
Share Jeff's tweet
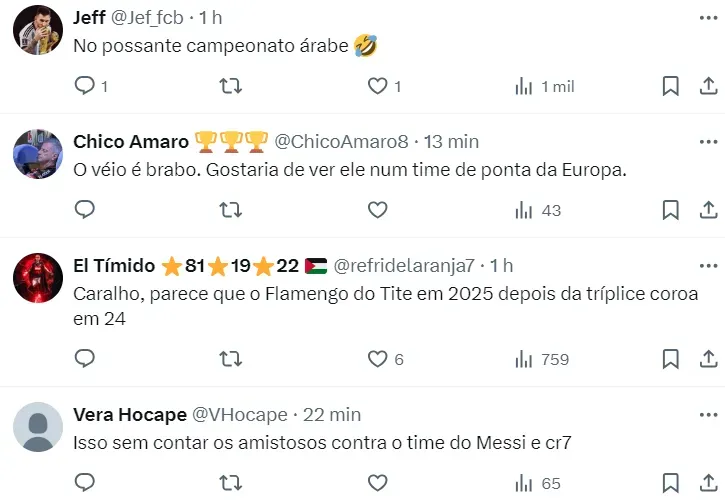coord(705,87)
